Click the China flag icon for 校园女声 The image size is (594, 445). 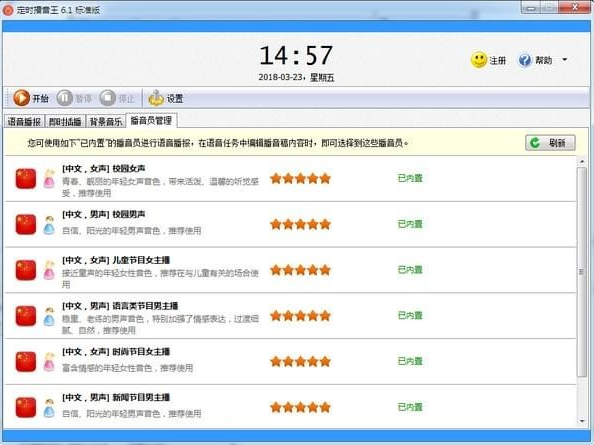coord(26,178)
